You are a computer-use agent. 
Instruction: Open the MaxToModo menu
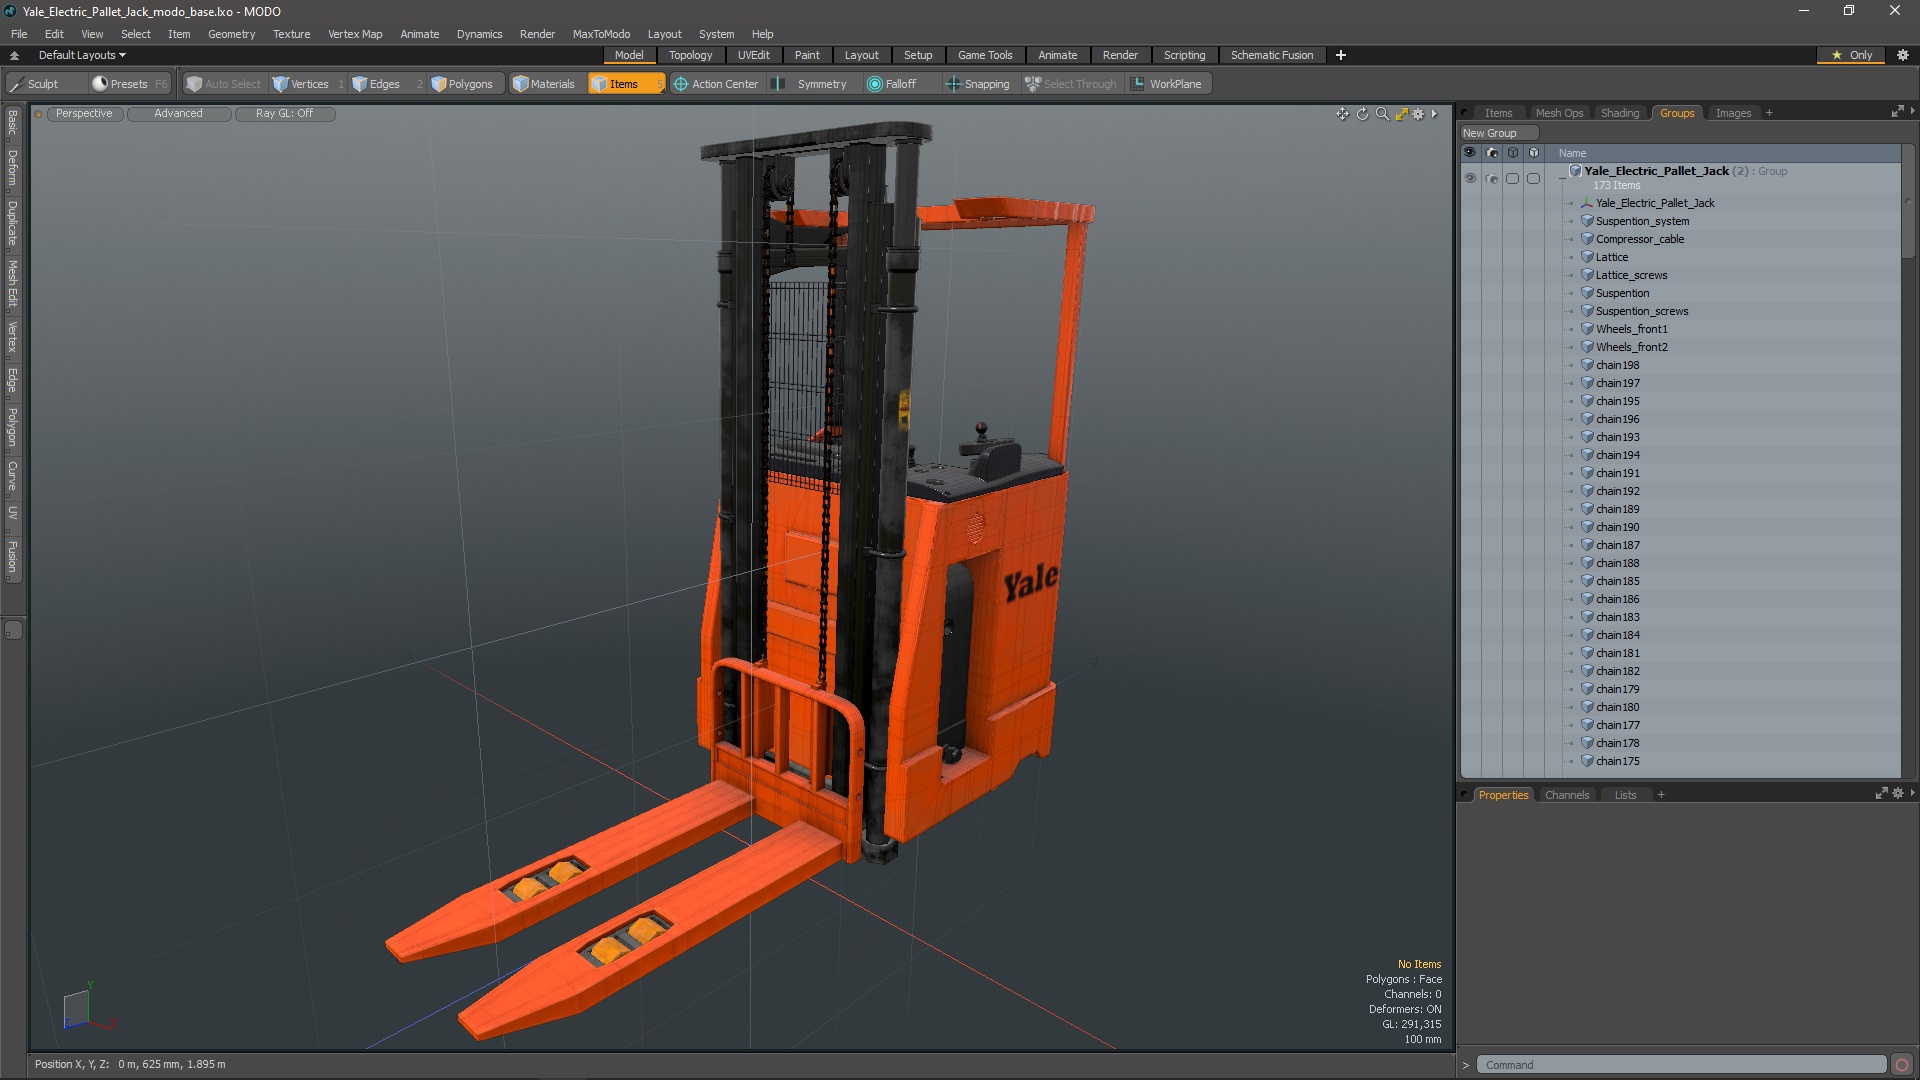coord(601,34)
